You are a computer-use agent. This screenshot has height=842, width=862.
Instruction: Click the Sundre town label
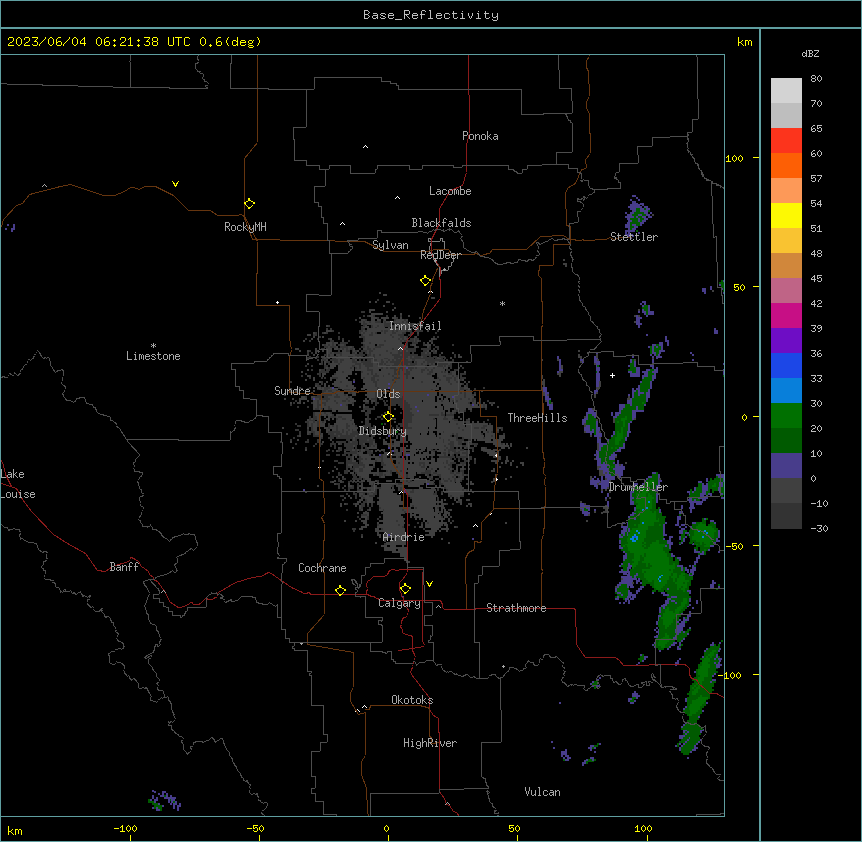point(292,391)
